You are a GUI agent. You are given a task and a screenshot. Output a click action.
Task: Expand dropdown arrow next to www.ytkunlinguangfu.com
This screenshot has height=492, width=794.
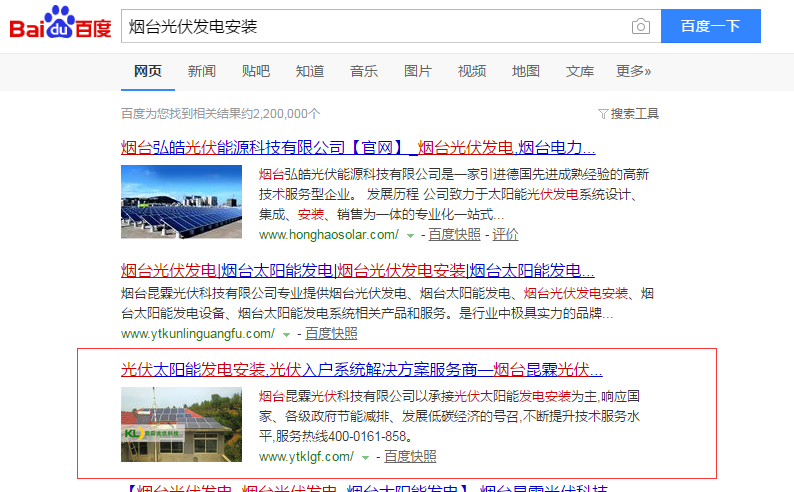point(286,334)
